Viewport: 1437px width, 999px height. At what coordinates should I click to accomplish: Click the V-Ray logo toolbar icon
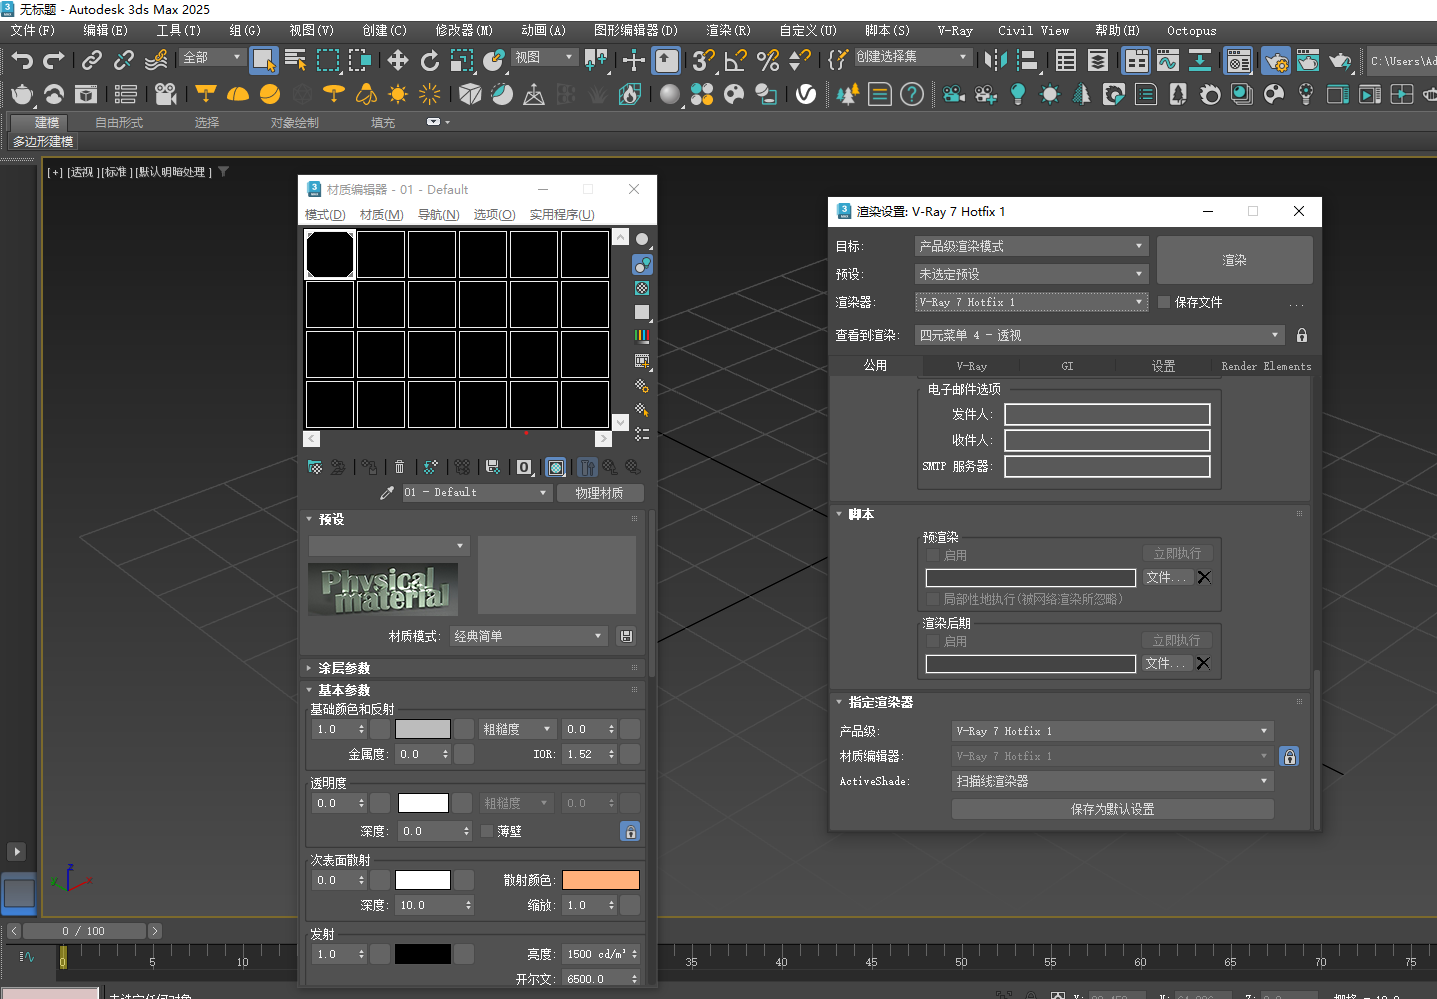pos(806,94)
